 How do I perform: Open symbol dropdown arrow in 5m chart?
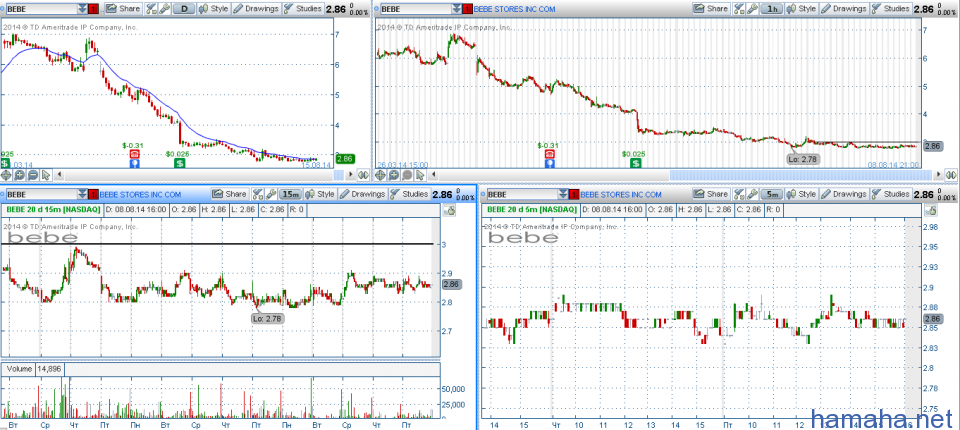(x=563, y=194)
